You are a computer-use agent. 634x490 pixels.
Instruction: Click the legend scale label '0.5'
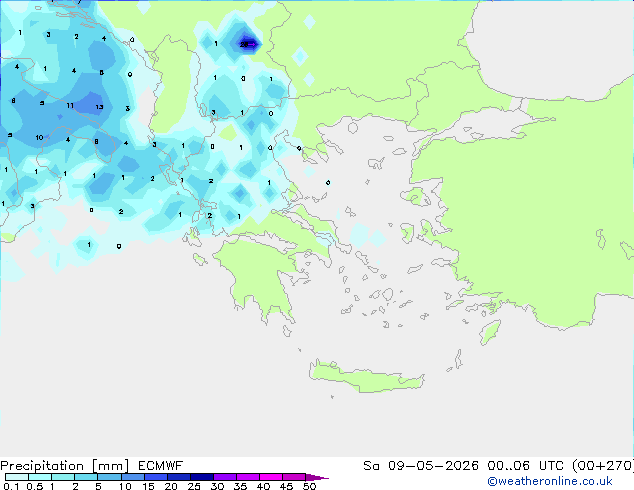35,486
